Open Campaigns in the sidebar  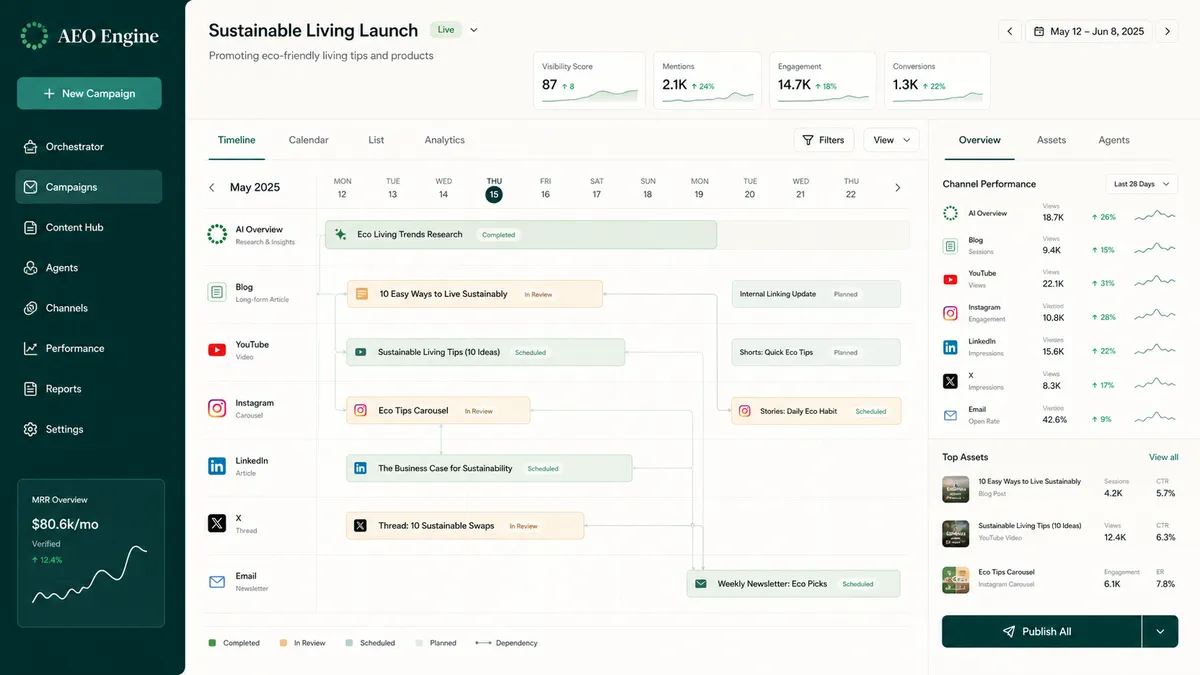pos(89,187)
